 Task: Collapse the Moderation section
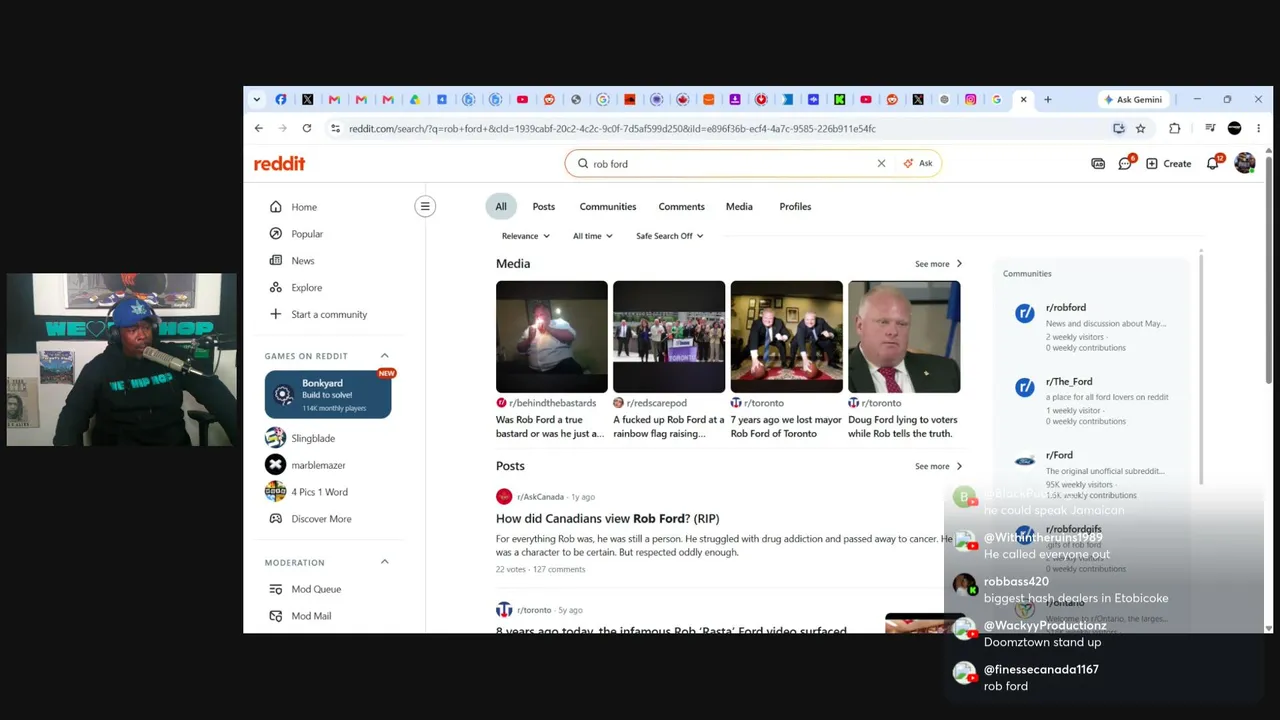pos(384,562)
